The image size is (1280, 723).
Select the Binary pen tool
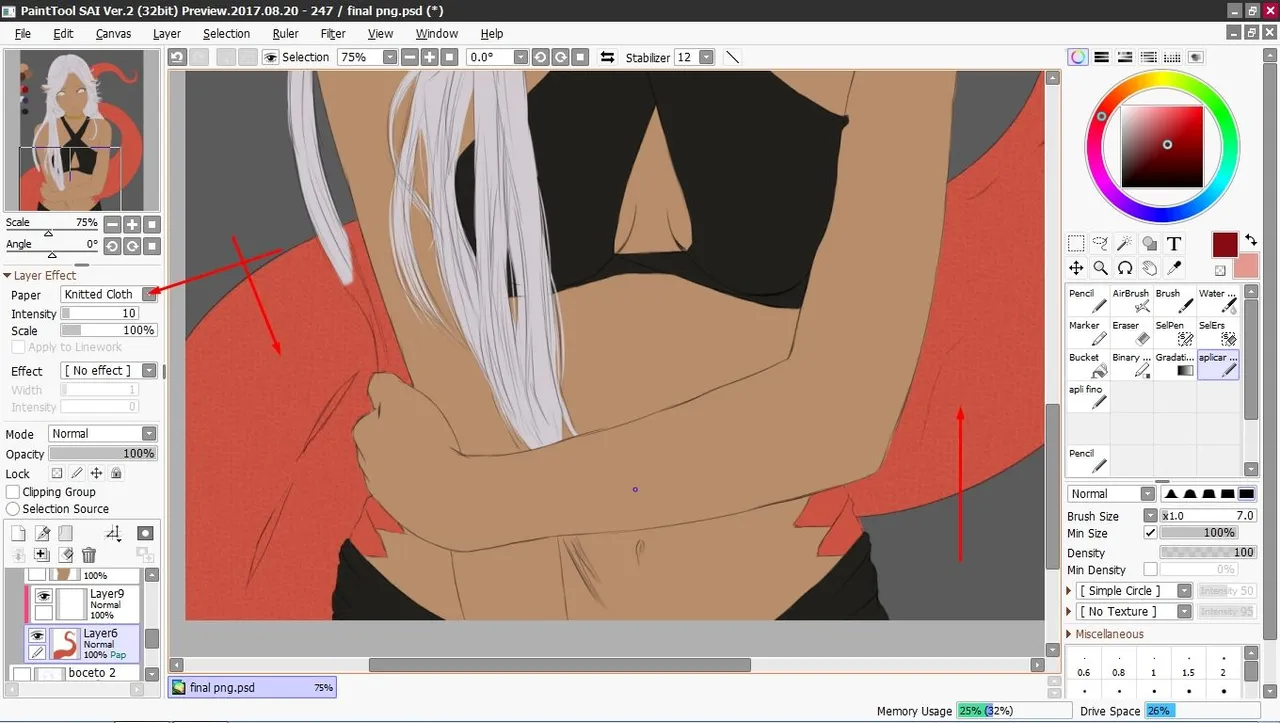point(1130,365)
